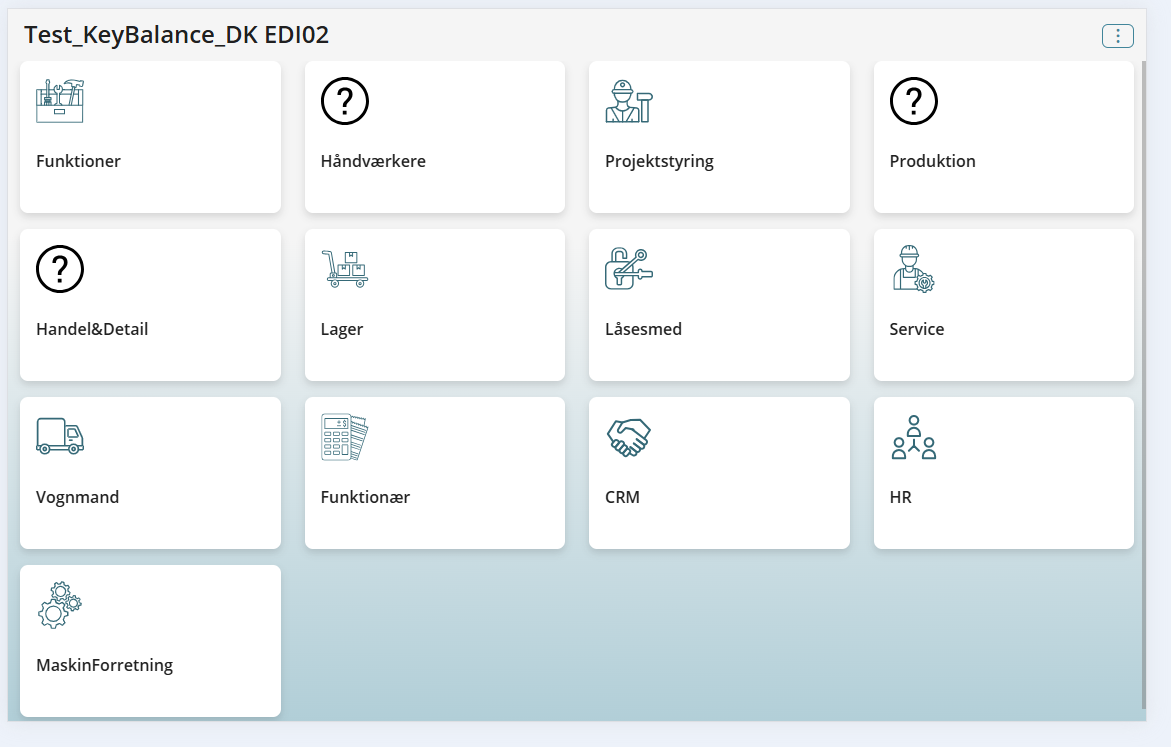1171x747 pixels.
Task: Click the Test_KeyBalance_DK EDI02 title
Action: pos(176,35)
